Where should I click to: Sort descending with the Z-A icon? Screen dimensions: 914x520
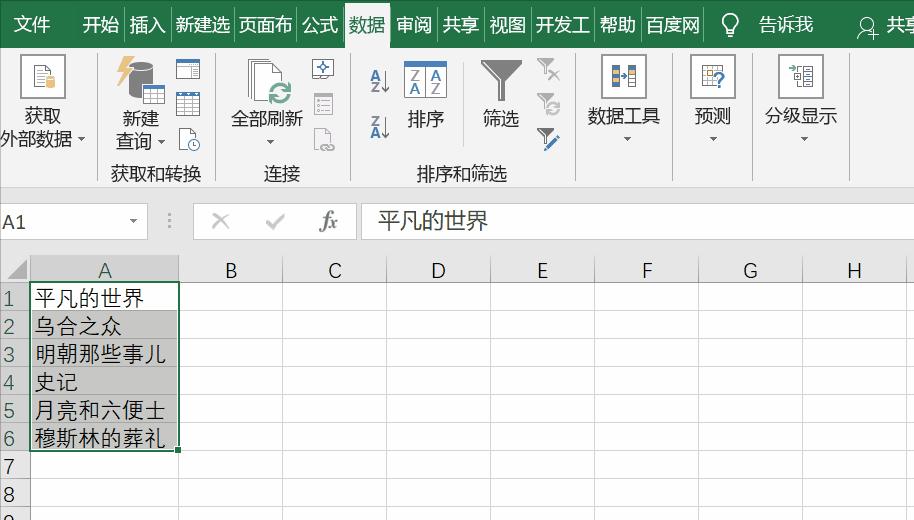point(379,127)
